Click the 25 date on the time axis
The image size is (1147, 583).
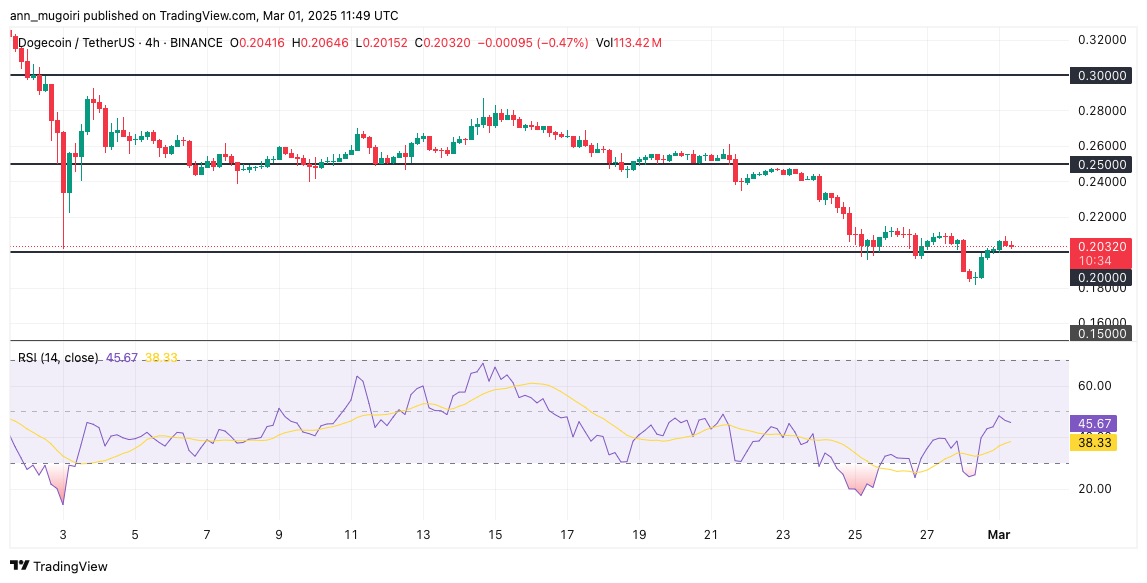pos(855,534)
